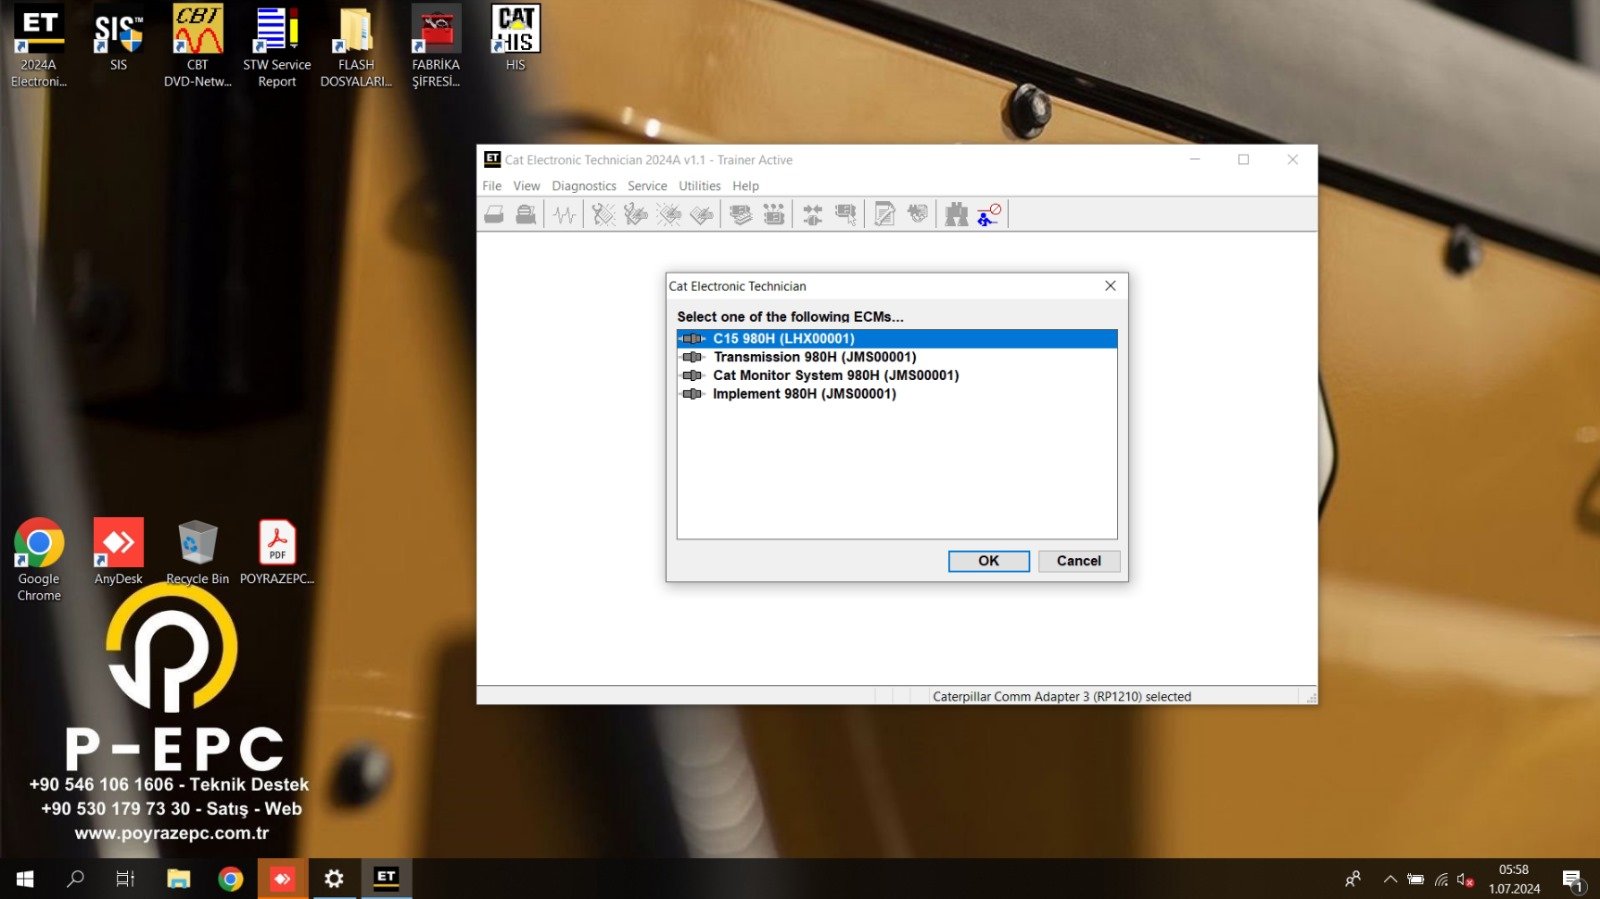The height and width of the screenshot is (899, 1600).
Task: Click the muted volume tray icon
Action: tap(1465, 880)
